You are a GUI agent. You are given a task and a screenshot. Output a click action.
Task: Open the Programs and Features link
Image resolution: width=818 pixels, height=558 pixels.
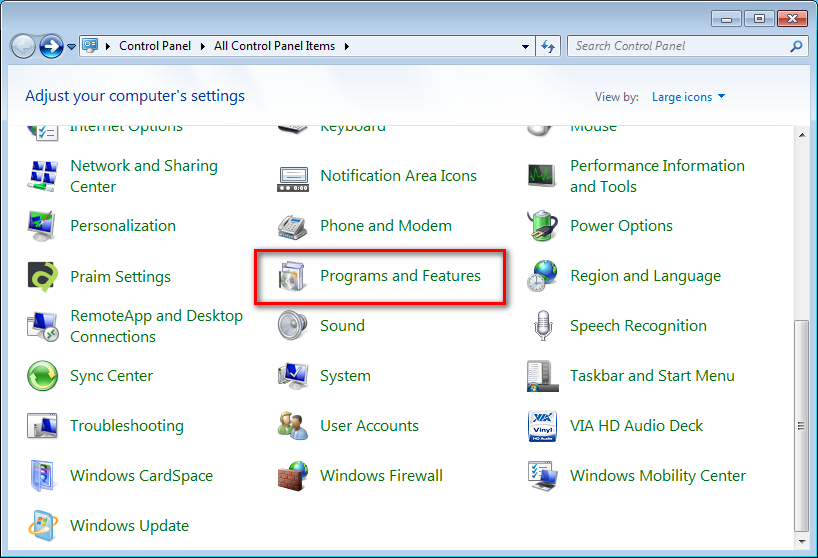[x=400, y=276]
